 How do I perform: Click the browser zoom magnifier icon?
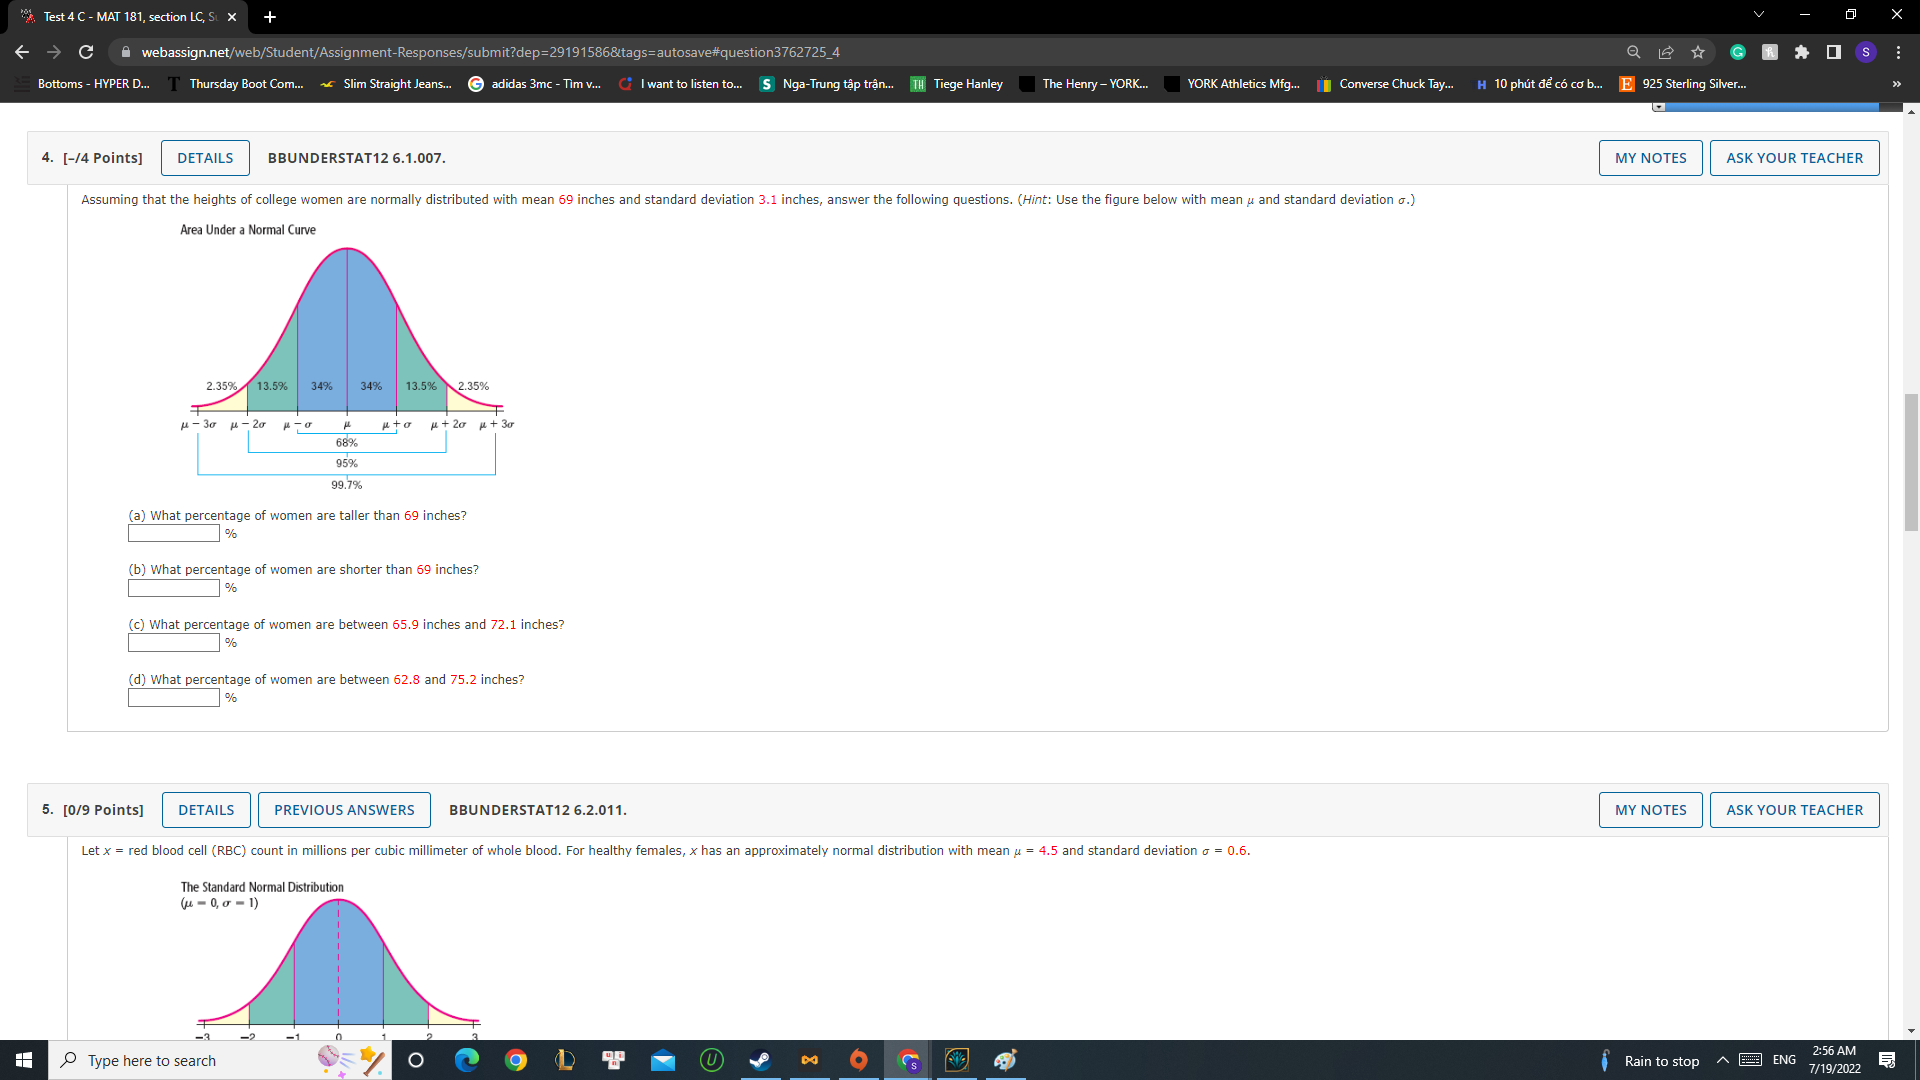(1634, 52)
